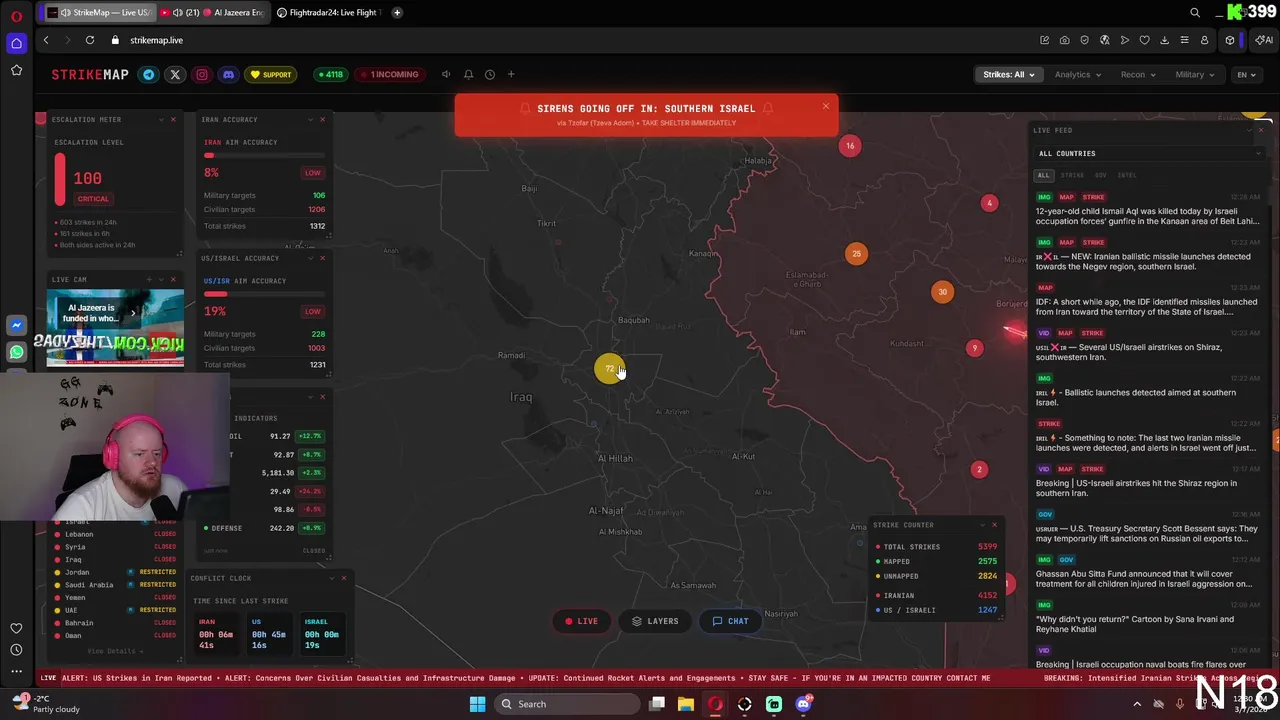Image resolution: width=1280 pixels, height=720 pixels.
Task: Collapse the Escalation Meter panel
Action: [x=161, y=119]
